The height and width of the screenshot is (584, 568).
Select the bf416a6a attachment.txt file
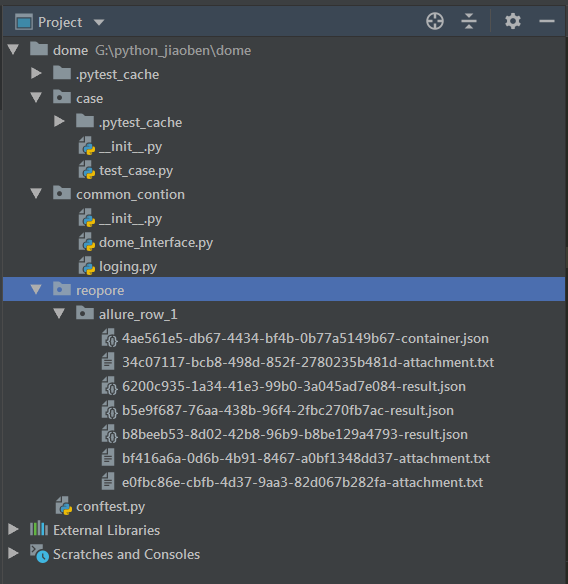tap(306, 458)
